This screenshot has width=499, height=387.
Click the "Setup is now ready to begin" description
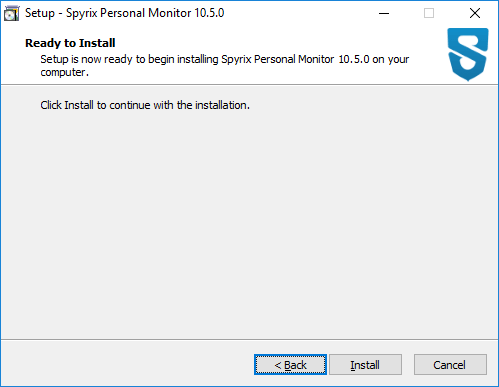point(224,66)
